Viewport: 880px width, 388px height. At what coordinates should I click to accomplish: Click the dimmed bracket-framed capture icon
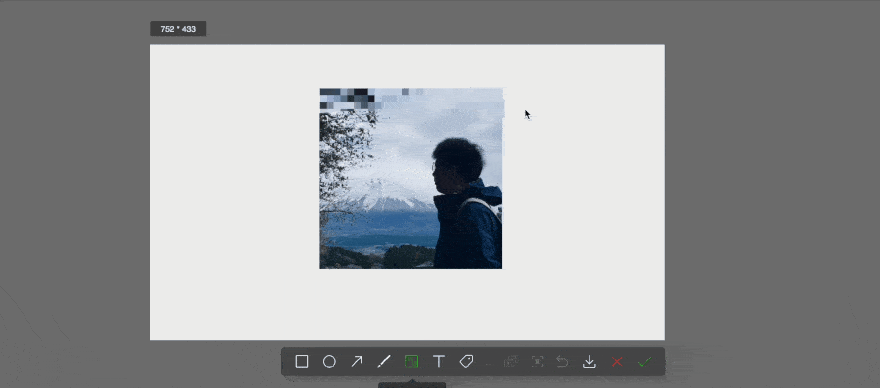(x=537, y=362)
